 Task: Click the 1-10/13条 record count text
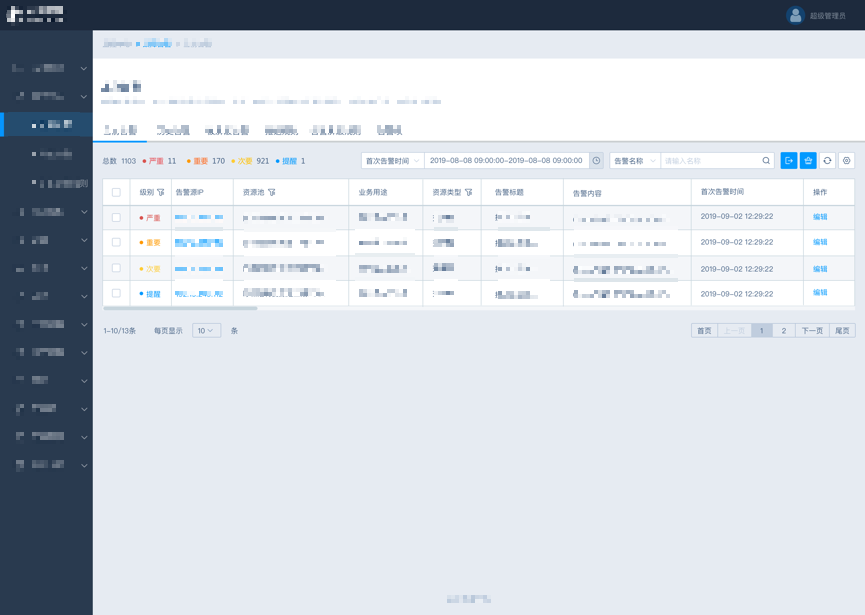(x=120, y=331)
